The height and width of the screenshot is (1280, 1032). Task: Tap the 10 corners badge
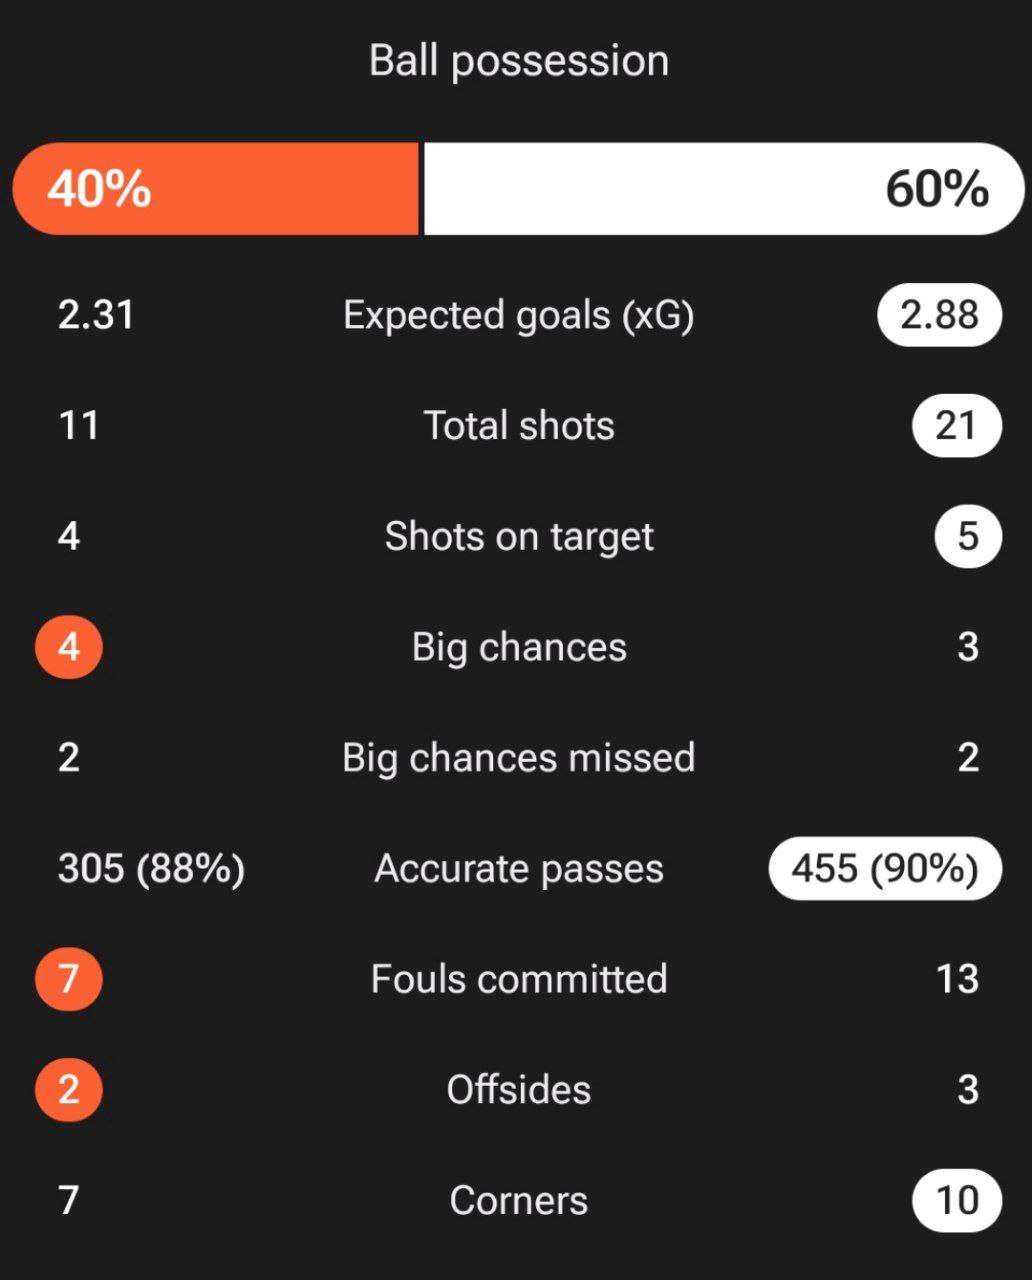957,1200
